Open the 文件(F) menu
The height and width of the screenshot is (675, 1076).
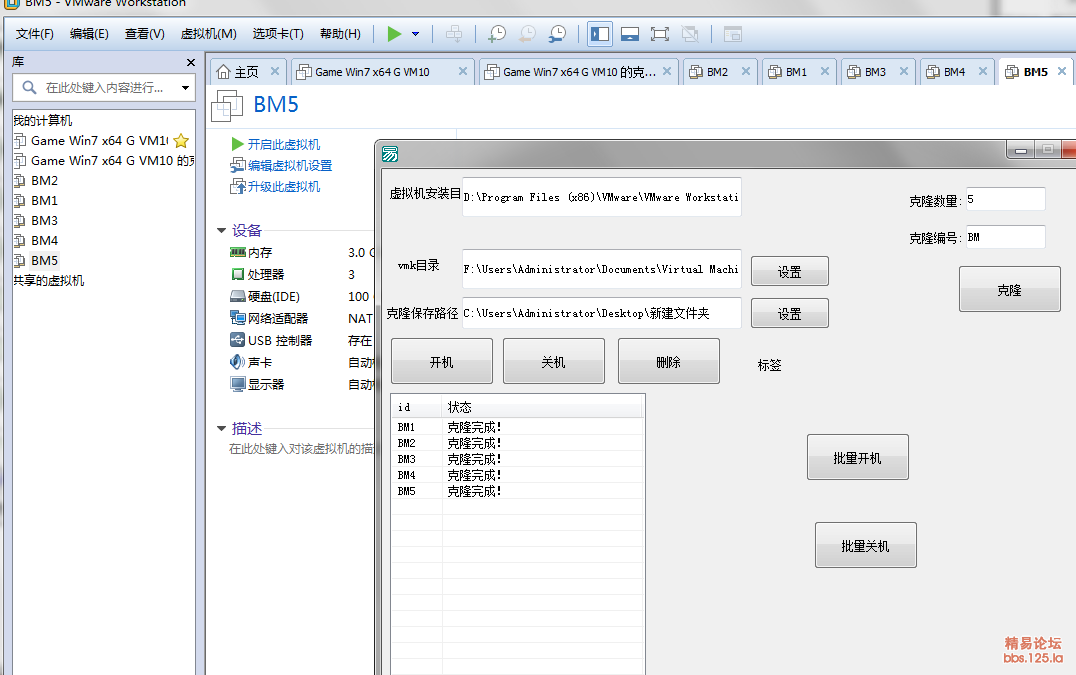(x=34, y=34)
